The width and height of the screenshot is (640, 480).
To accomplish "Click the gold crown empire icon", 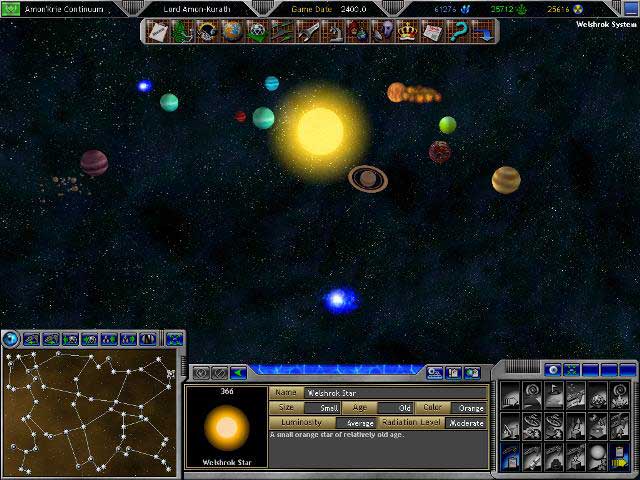I will point(407,32).
